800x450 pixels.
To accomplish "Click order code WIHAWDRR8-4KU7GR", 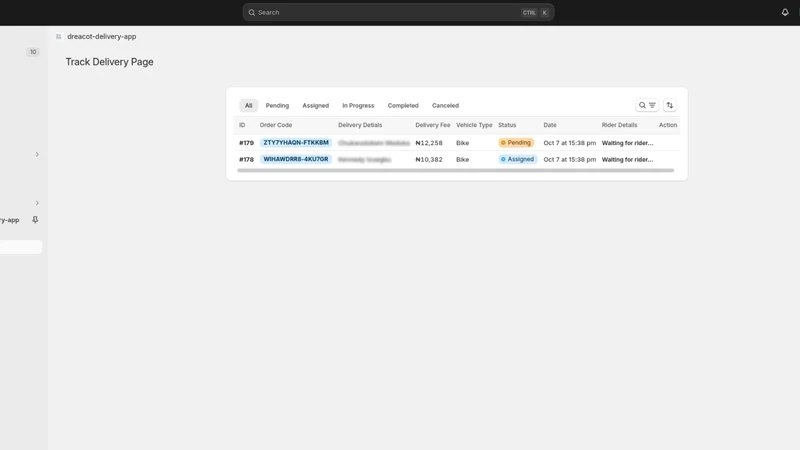I will click(x=296, y=159).
